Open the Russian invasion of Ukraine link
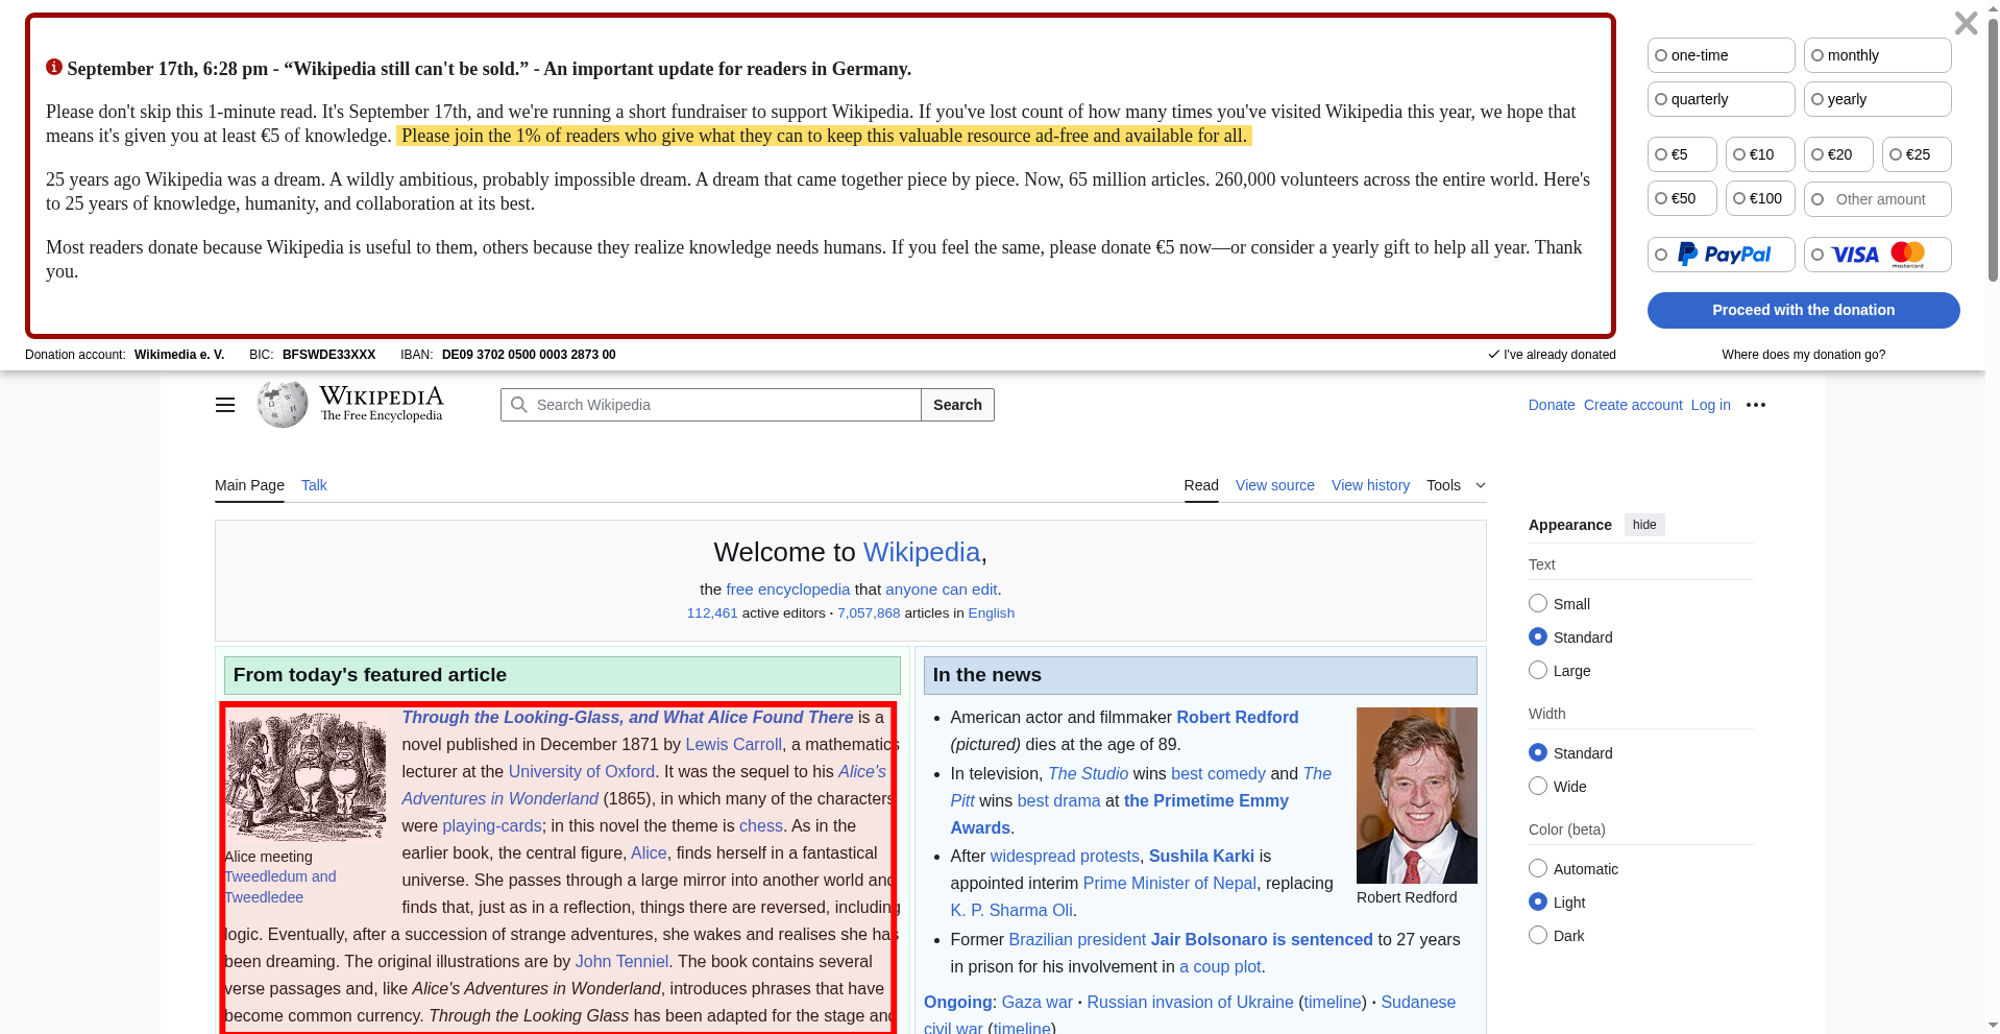2000x1034 pixels. pos(1190,1002)
